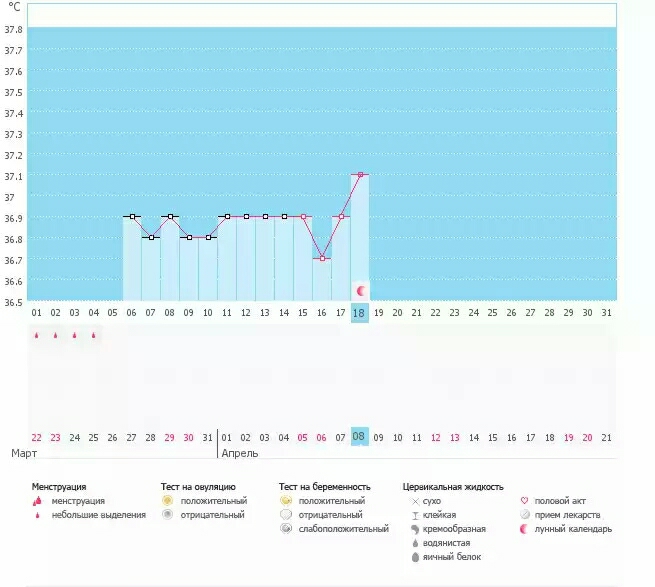This screenshot has height=587, width=655.
Task: Click the spotting drop marker under cycle day 01
Action: click(36, 335)
